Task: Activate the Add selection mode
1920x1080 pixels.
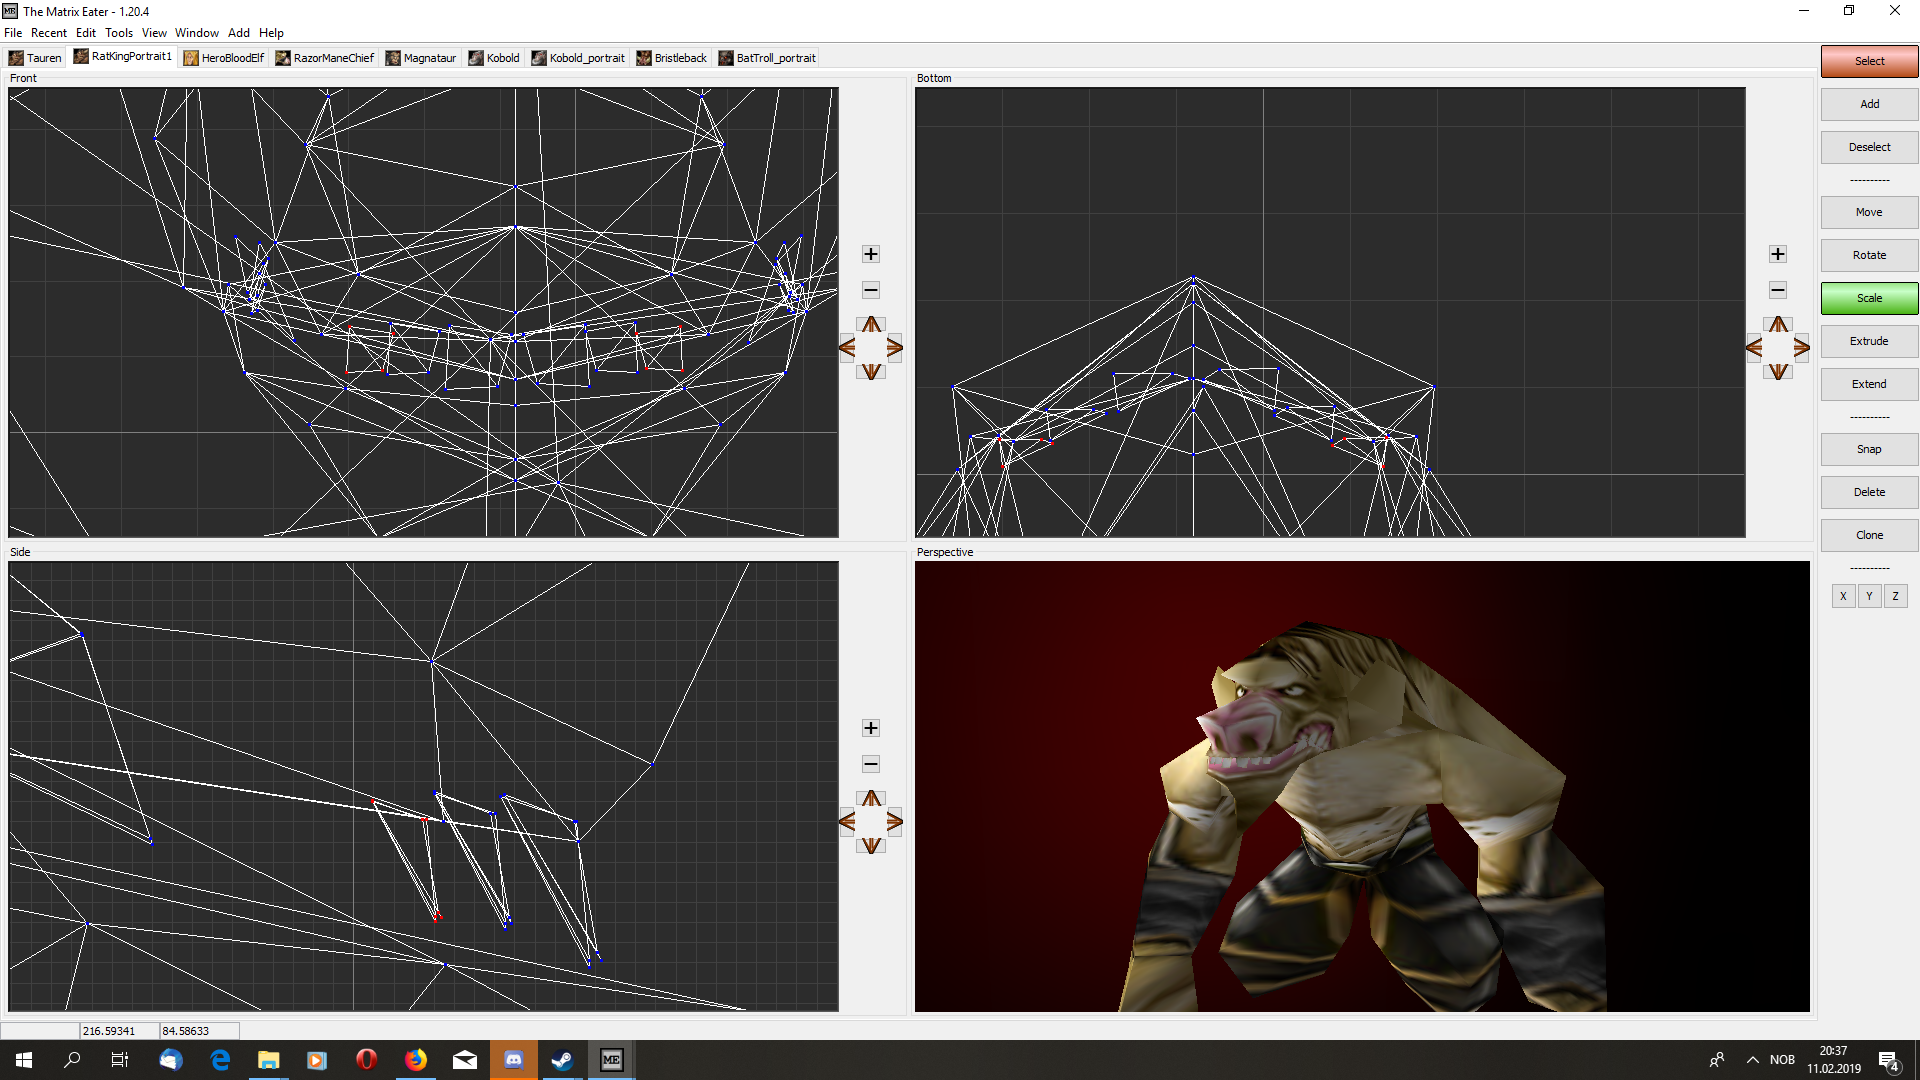Action: pos(1869,104)
